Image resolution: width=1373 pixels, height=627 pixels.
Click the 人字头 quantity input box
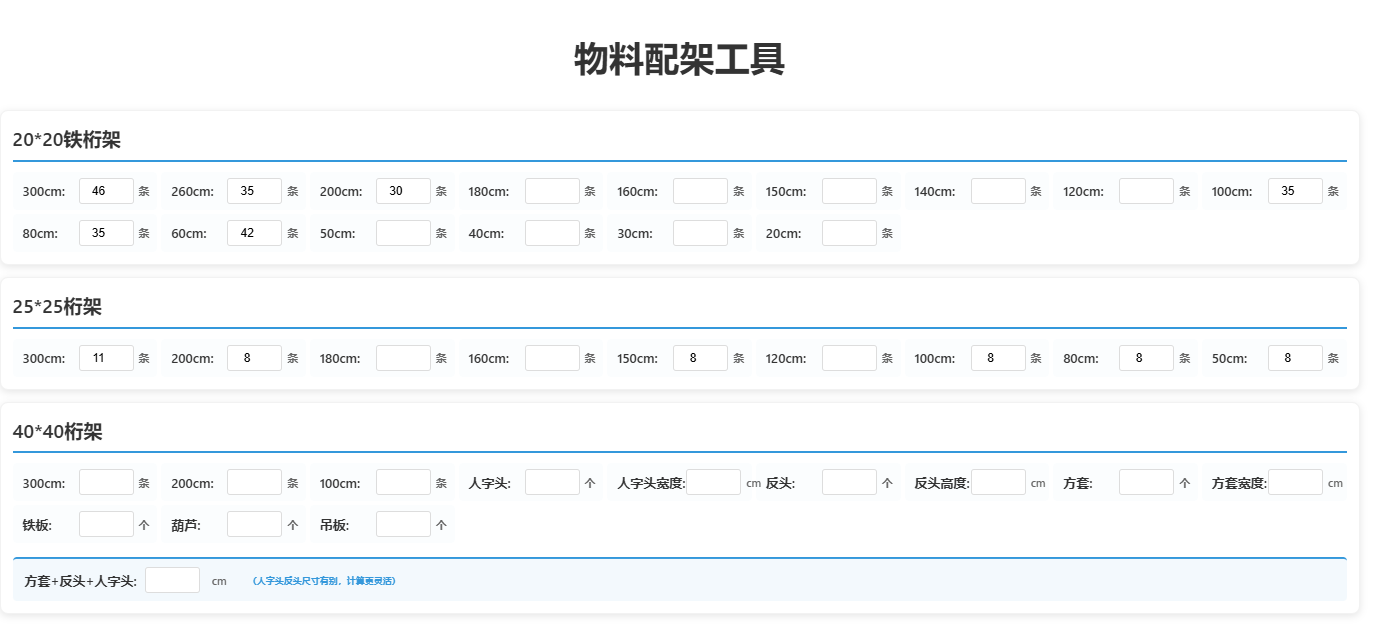coord(552,482)
